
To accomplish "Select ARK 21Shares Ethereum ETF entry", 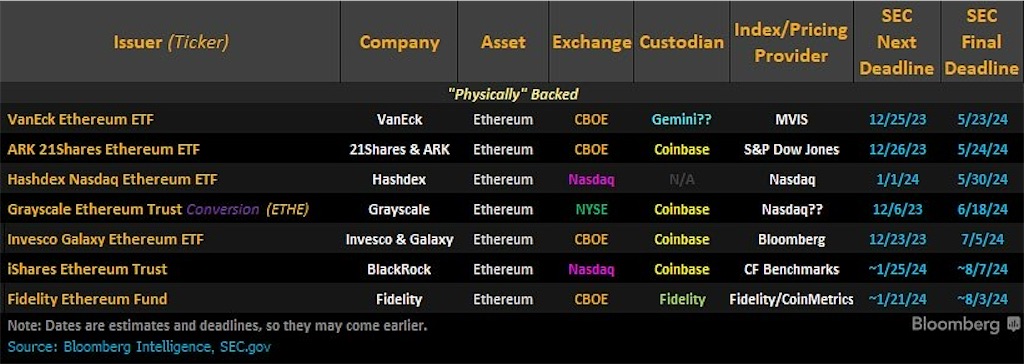I will point(104,150).
